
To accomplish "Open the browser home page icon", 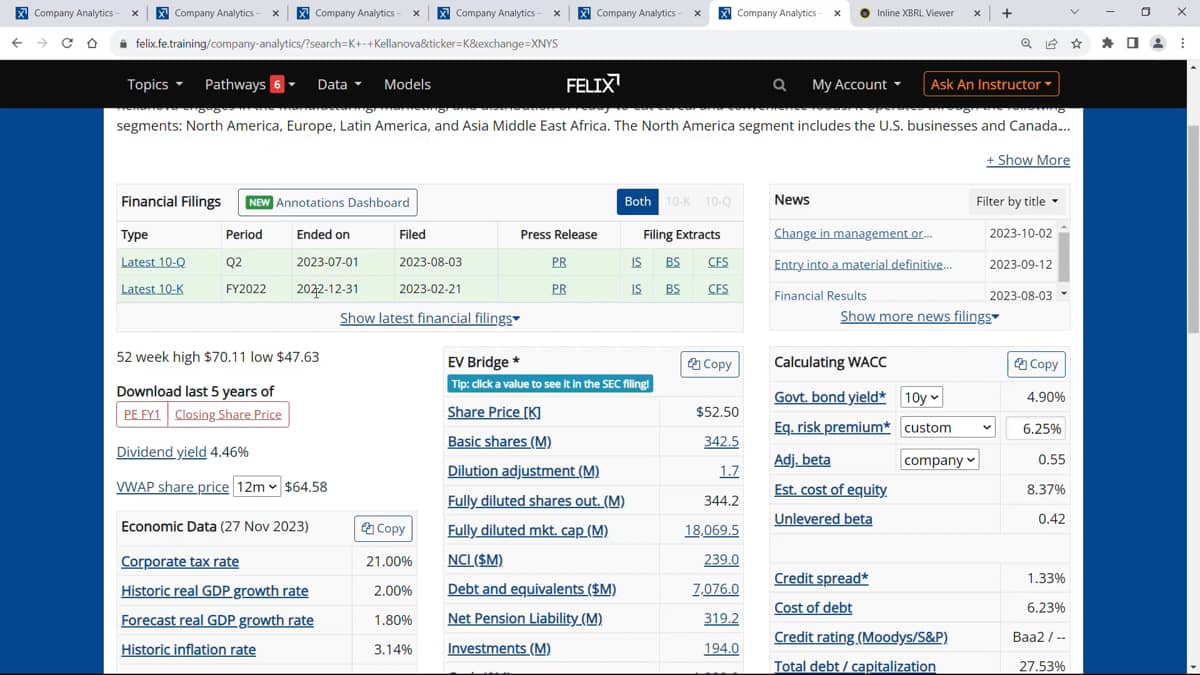I will coord(92,44).
